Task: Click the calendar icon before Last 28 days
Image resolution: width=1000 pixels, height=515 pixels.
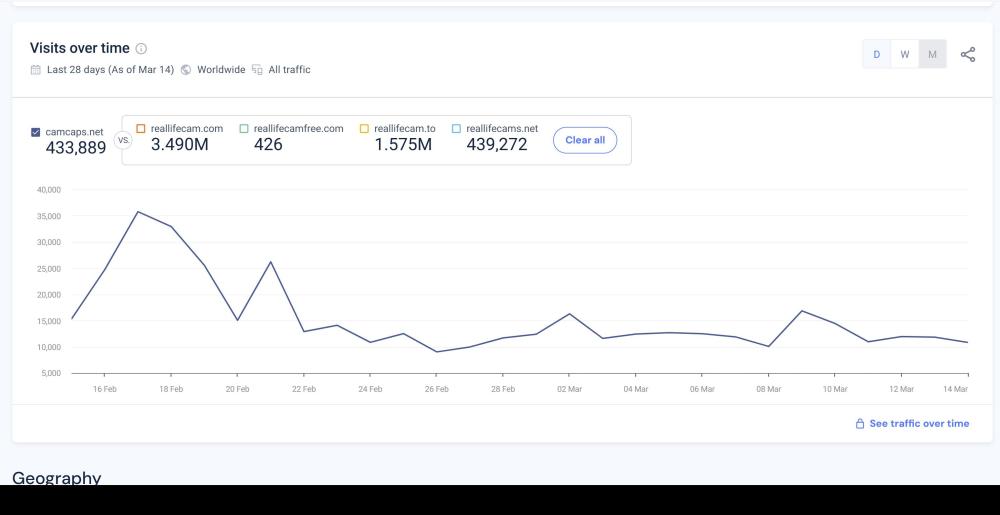Action: point(36,69)
